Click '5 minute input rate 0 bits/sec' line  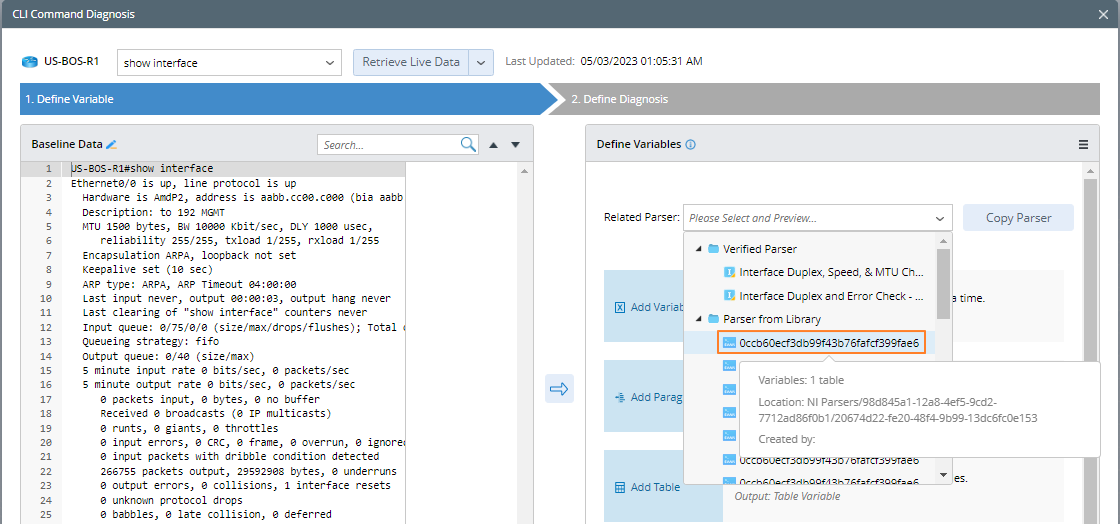(216, 370)
